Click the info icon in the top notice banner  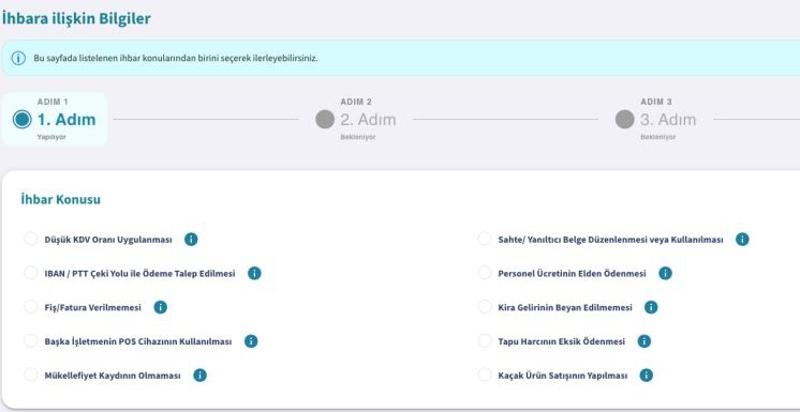(x=18, y=58)
